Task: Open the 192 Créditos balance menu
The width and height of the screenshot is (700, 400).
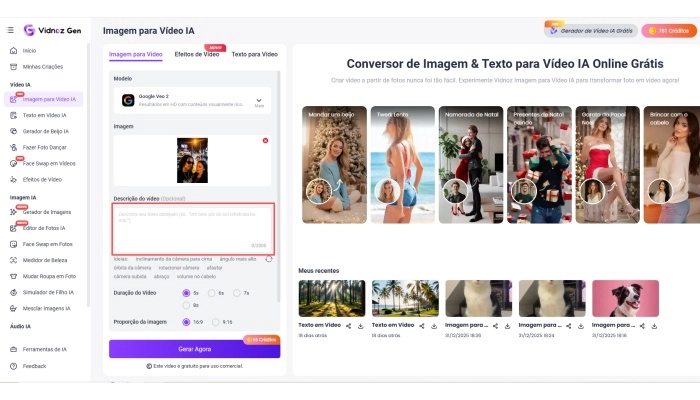Action: [x=668, y=31]
